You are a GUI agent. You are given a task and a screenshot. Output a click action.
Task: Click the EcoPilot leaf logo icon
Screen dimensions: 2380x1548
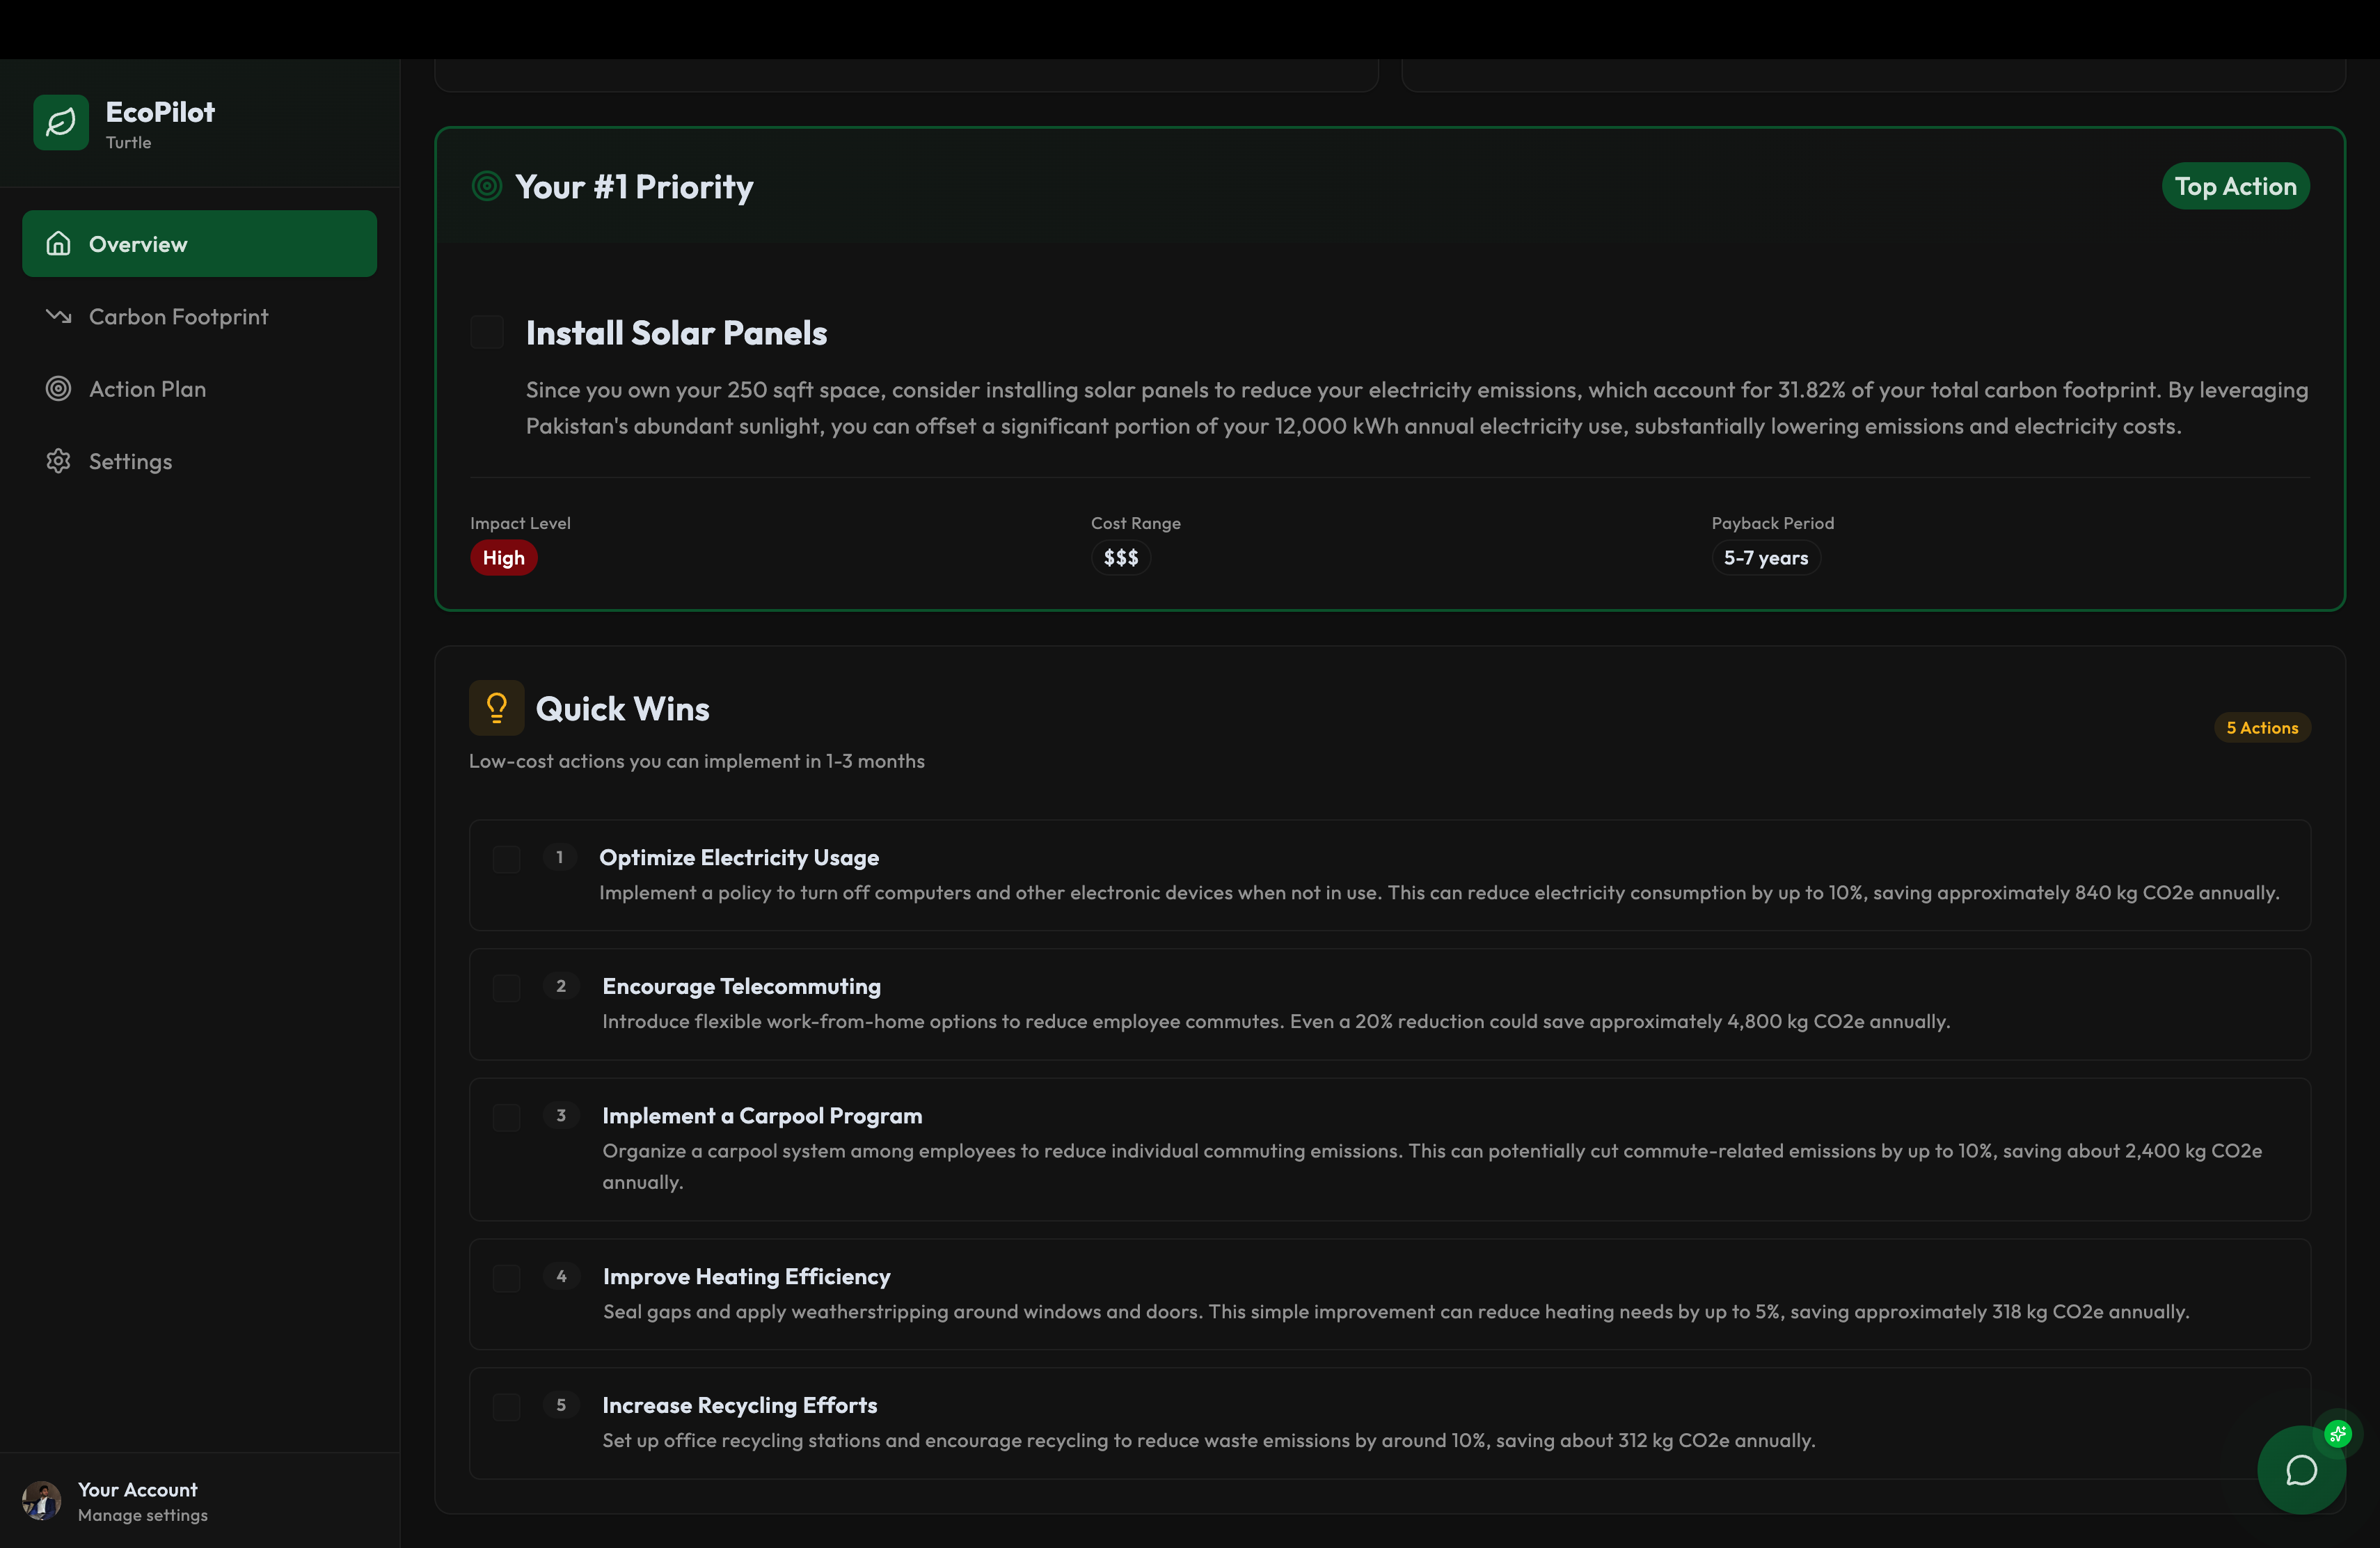61,123
